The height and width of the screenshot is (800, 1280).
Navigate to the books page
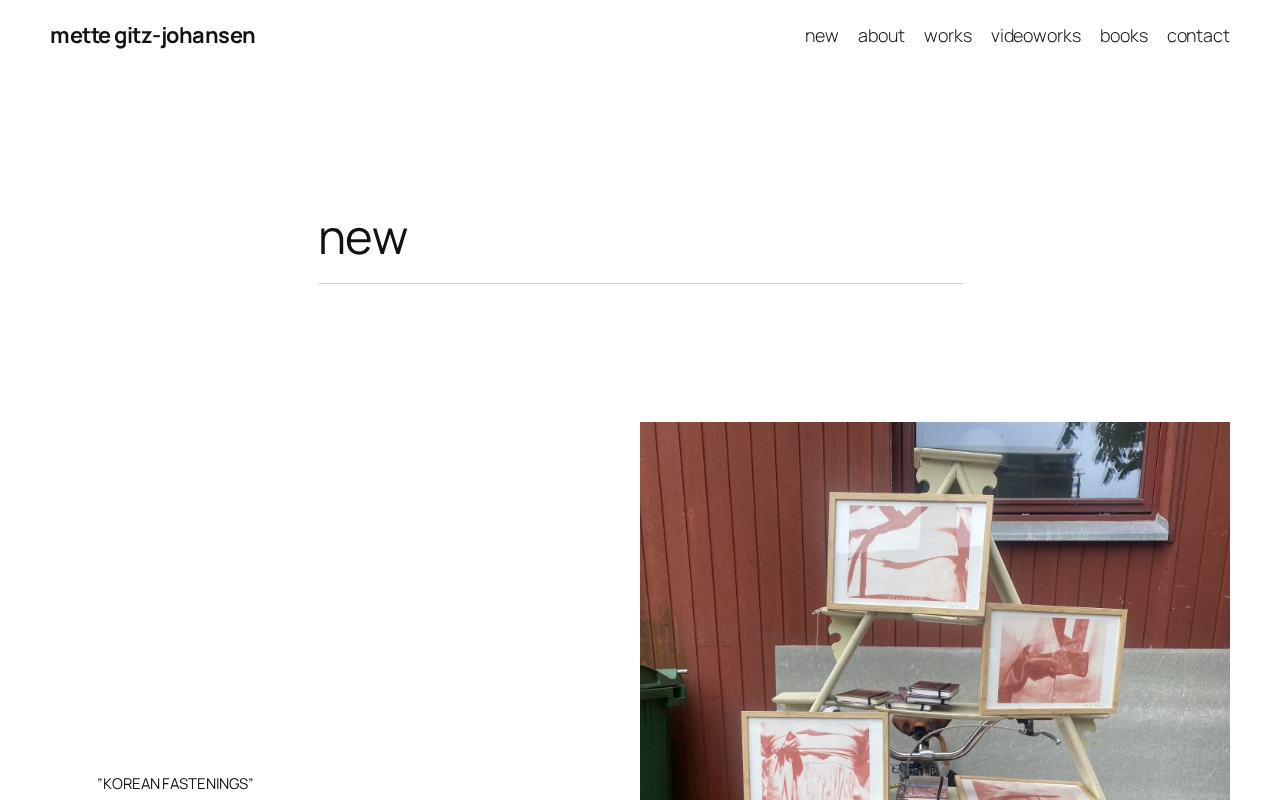click(1124, 35)
